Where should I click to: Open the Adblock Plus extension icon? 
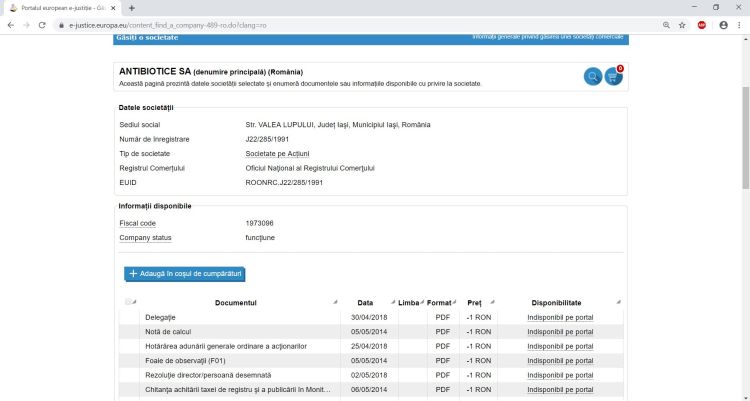click(x=702, y=24)
